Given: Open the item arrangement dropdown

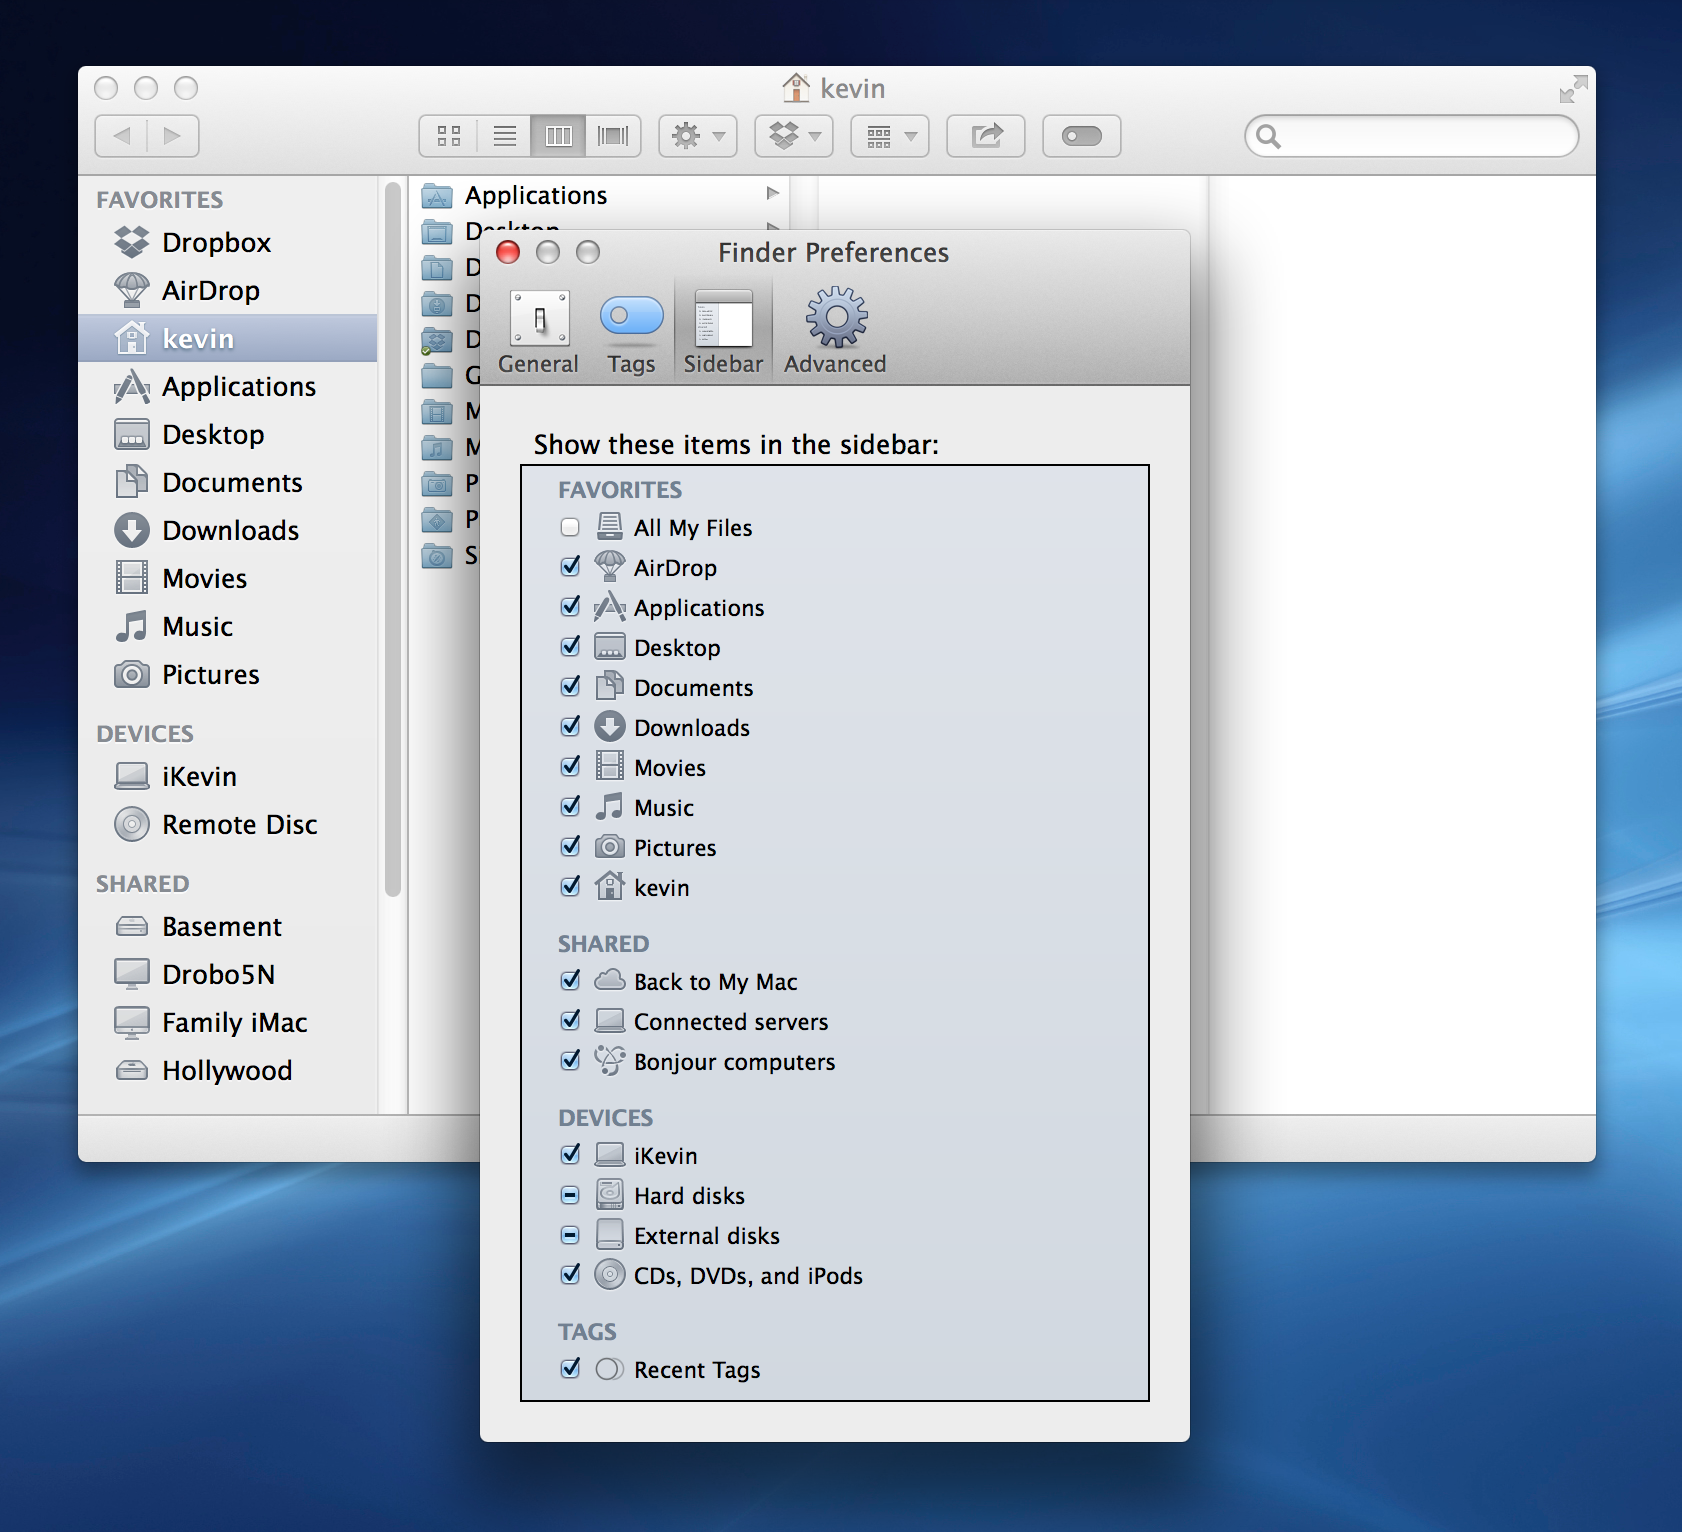Looking at the screenshot, I should (888, 136).
